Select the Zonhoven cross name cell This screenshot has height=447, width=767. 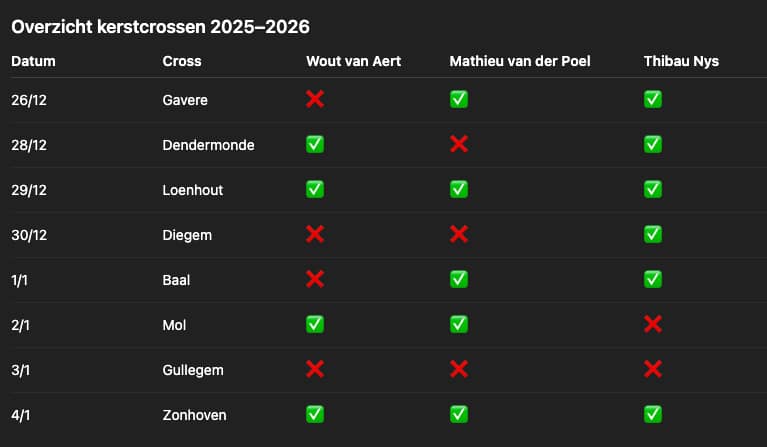click(x=195, y=415)
